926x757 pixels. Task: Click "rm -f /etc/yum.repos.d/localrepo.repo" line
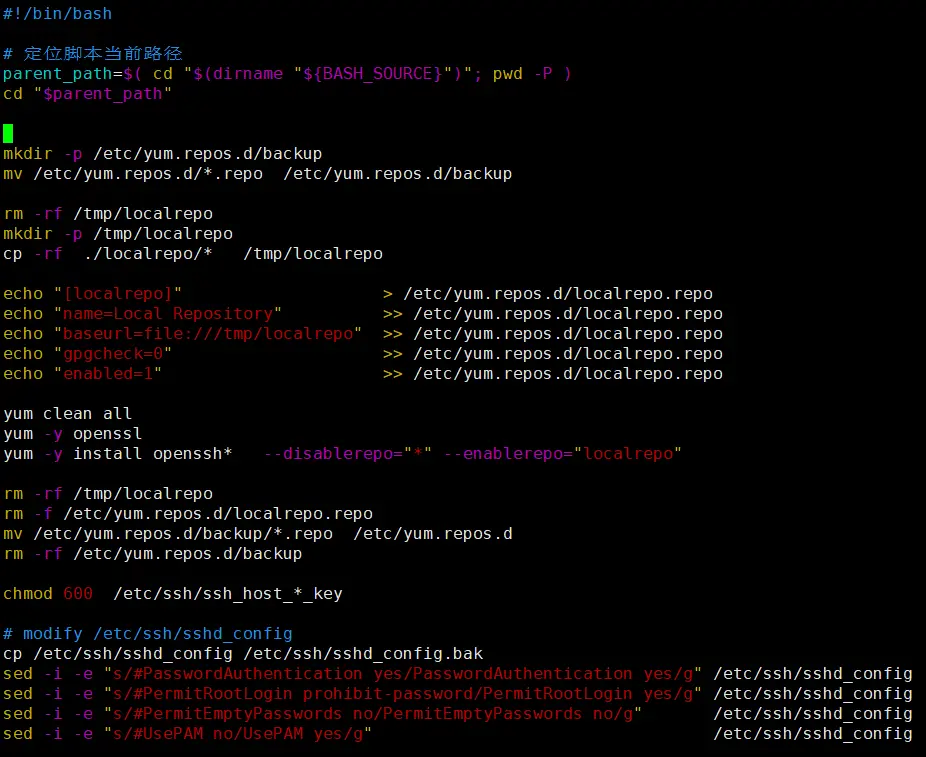coord(188,514)
